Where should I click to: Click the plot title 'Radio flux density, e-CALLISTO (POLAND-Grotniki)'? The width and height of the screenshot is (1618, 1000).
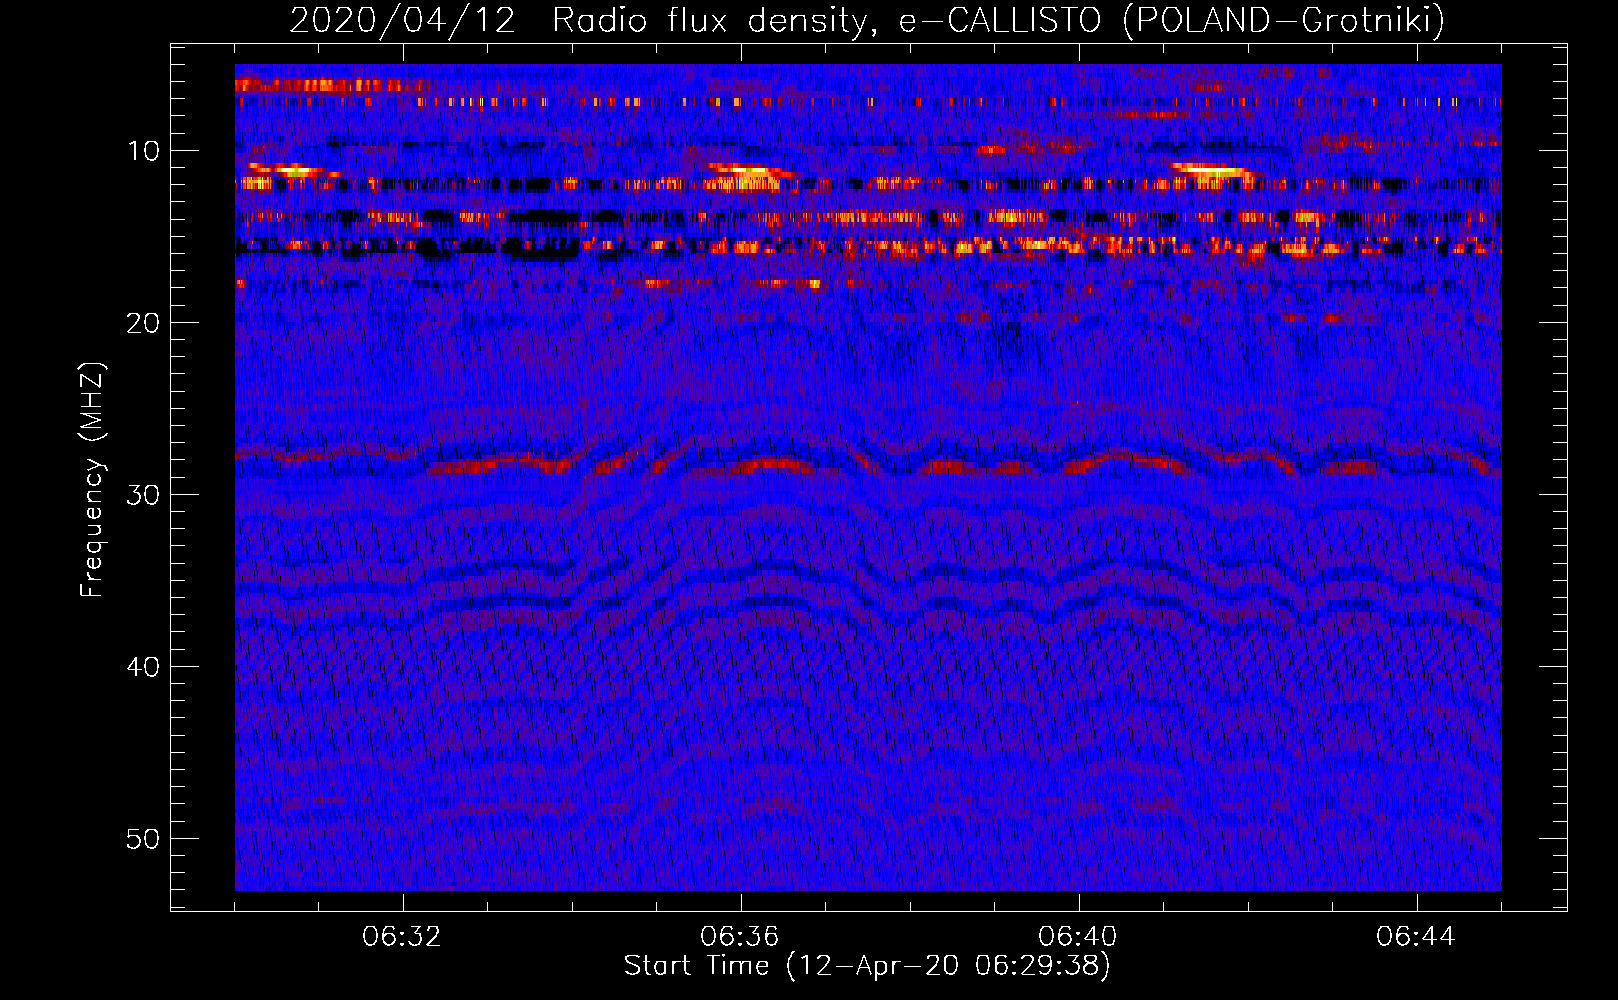point(998,20)
